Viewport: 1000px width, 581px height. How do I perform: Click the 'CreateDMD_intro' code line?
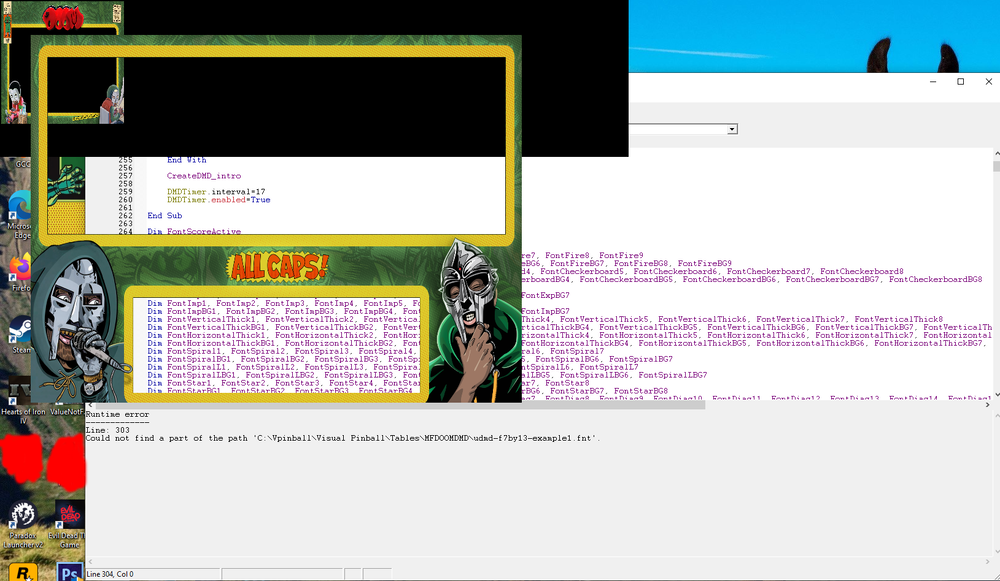[204, 176]
